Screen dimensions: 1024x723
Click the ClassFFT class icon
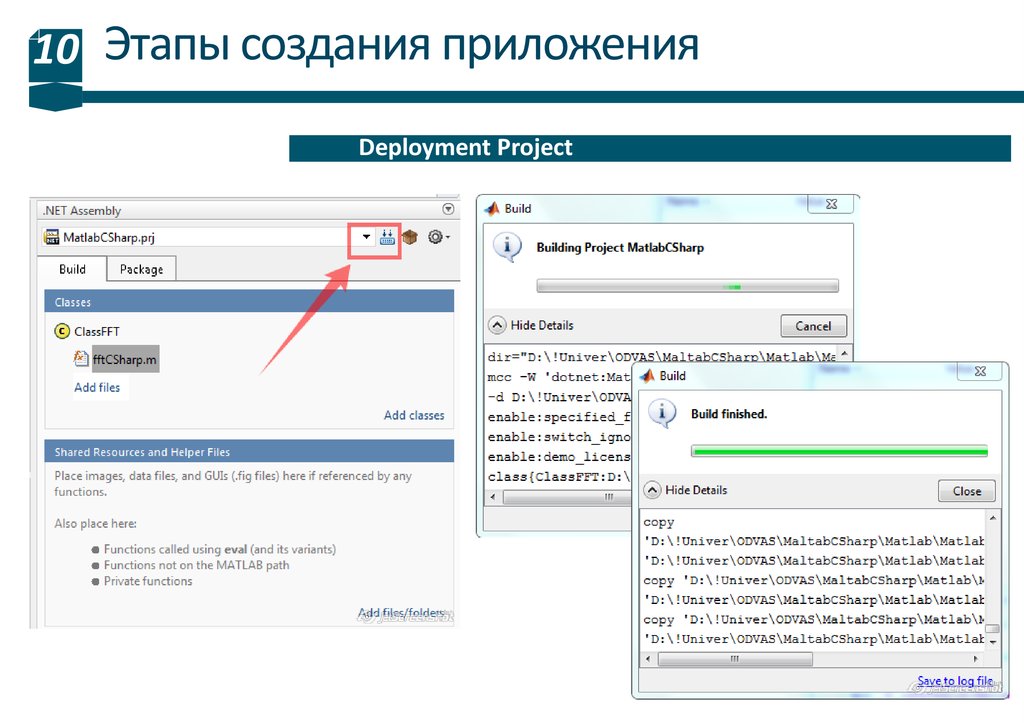click(x=61, y=331)
